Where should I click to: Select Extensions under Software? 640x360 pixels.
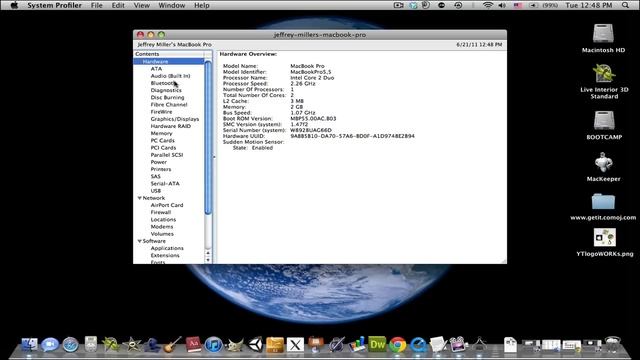tap(165, 256)
